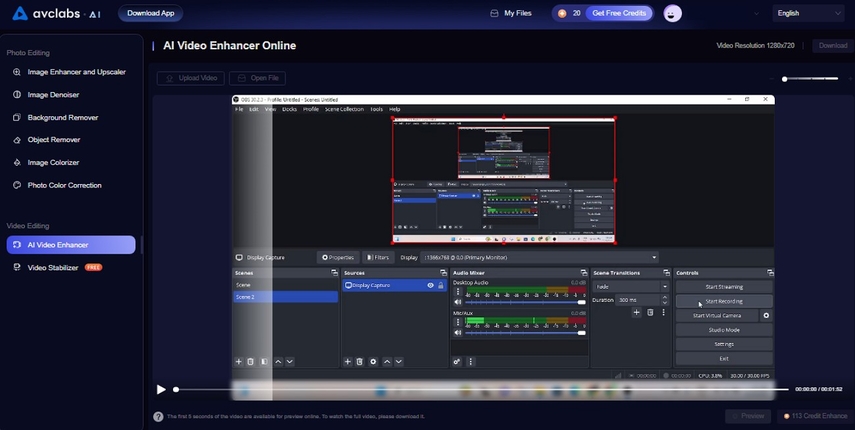Increase Duration with the stepper up arrow
The width and height of the screenshot is (855, 430).
(x=665, y=298)
